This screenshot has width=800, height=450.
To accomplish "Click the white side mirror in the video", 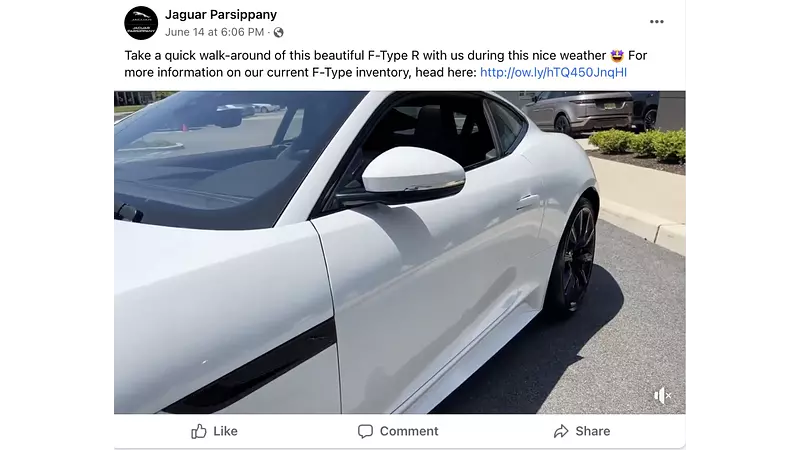I will tap(413, 170).
